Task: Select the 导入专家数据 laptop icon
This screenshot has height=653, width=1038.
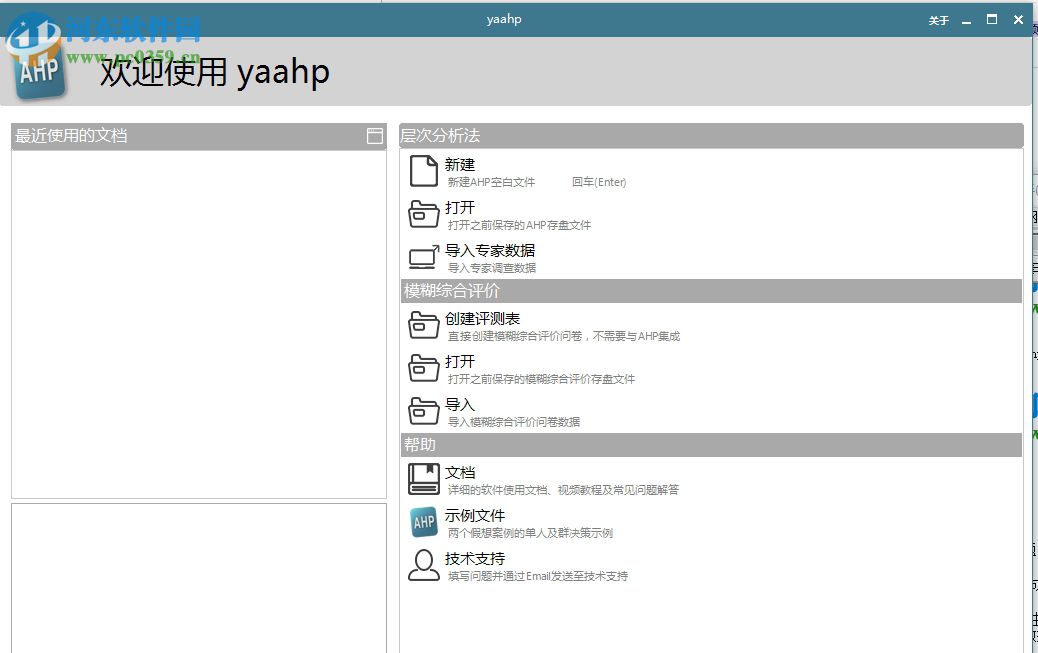Action: (x=423, y=257)
